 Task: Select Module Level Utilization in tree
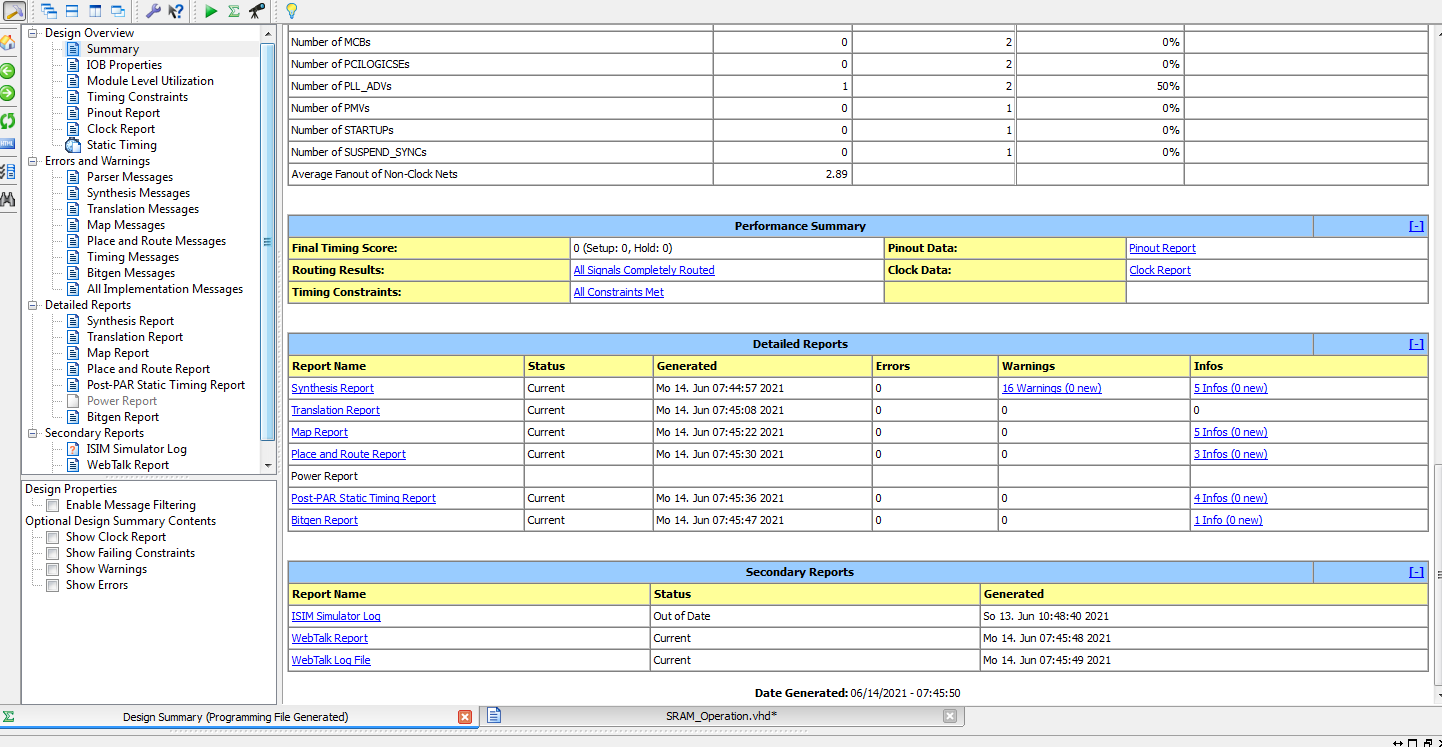150,81
